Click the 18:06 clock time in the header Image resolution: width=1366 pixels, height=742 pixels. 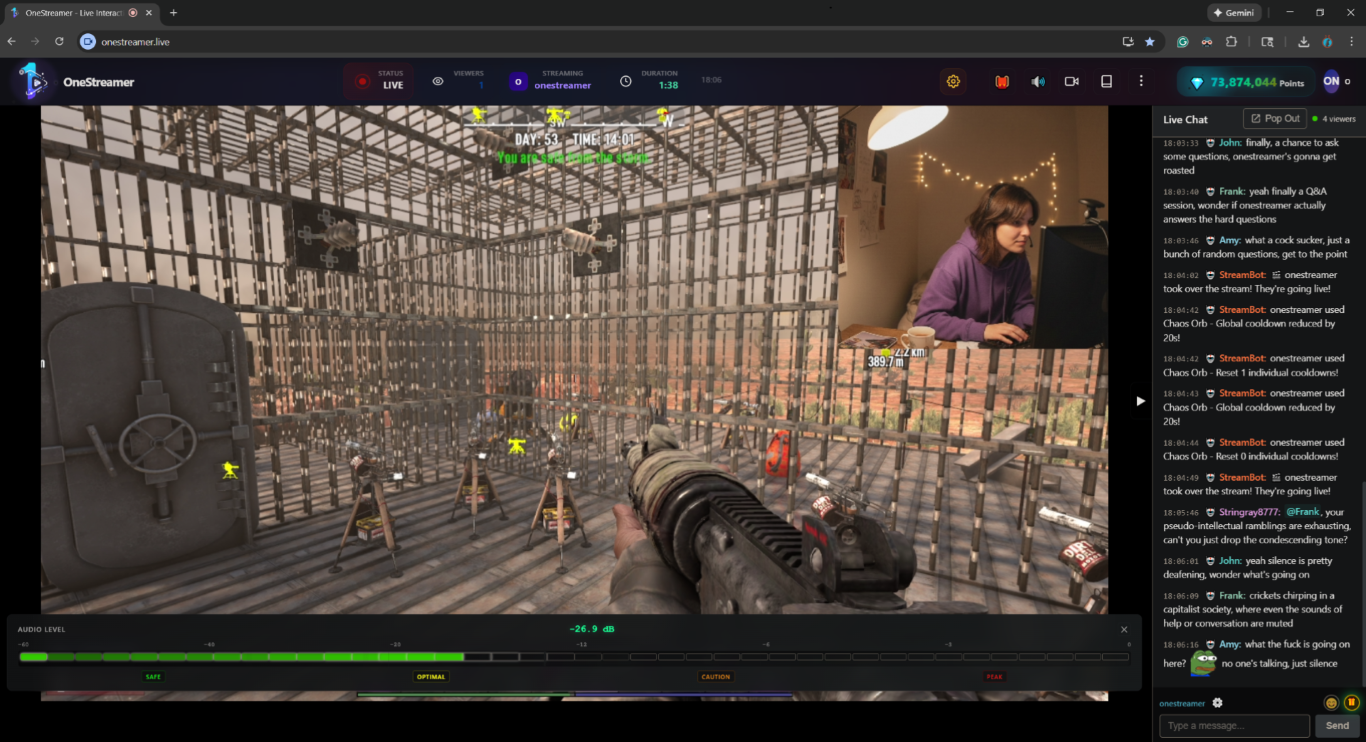711,80
